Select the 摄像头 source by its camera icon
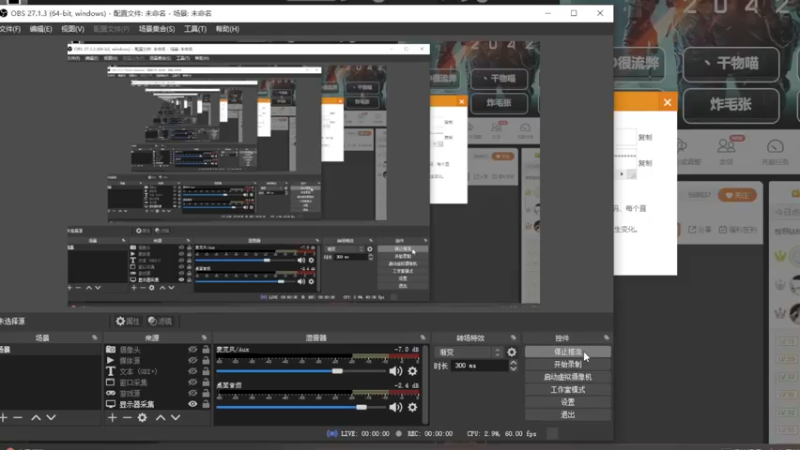Viewport: 800px width, 450px height. [x=111, y=349]
